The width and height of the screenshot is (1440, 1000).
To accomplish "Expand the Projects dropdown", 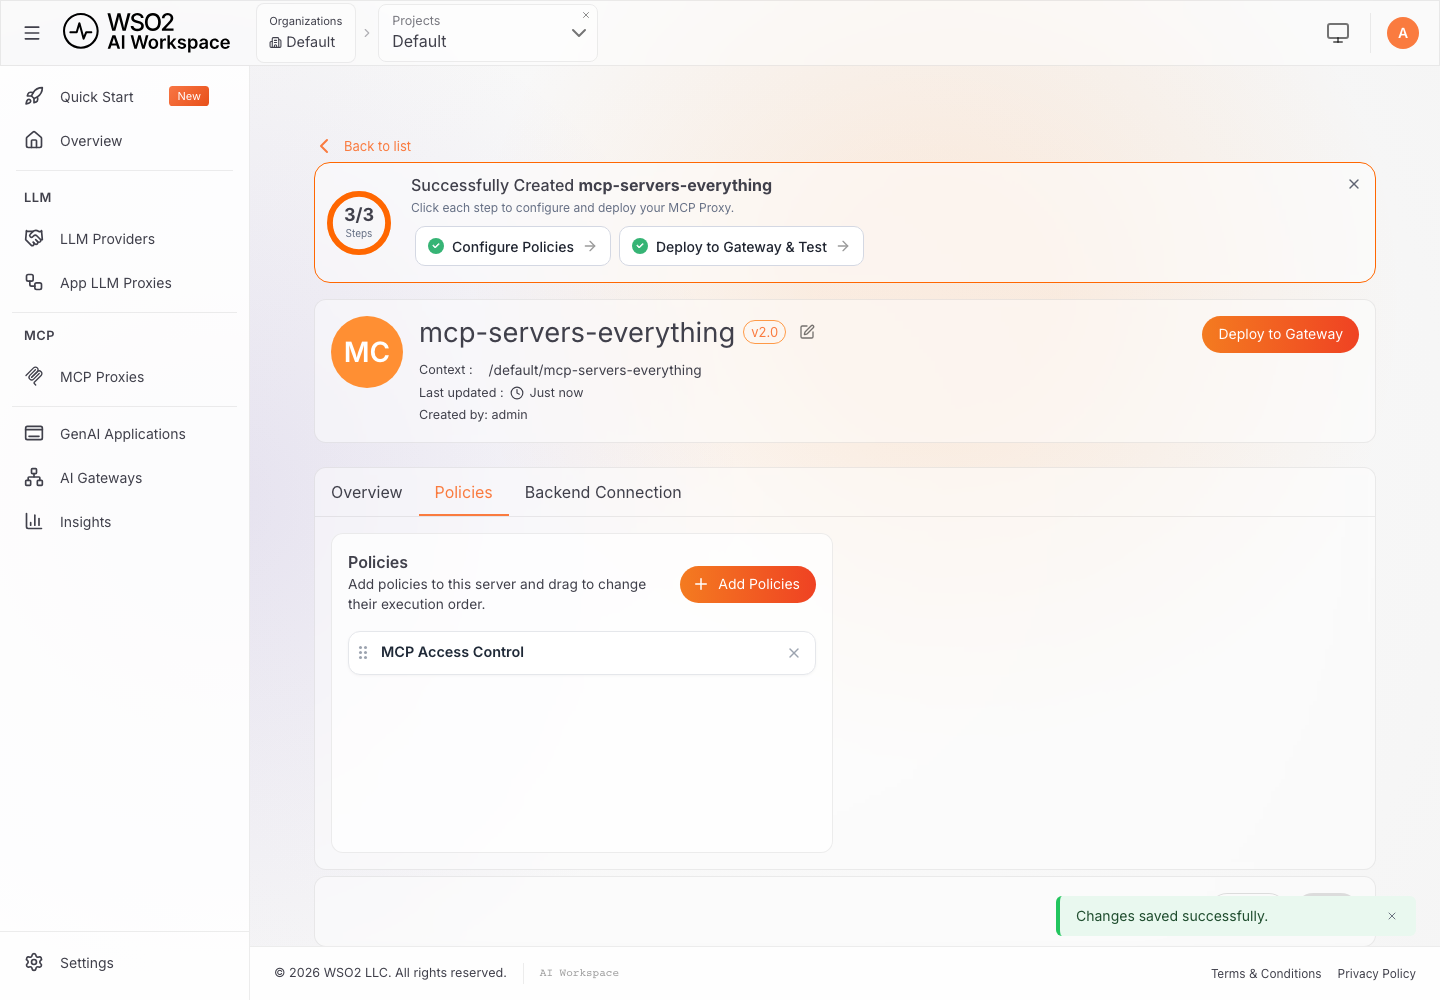I will (x=579, y=33).
